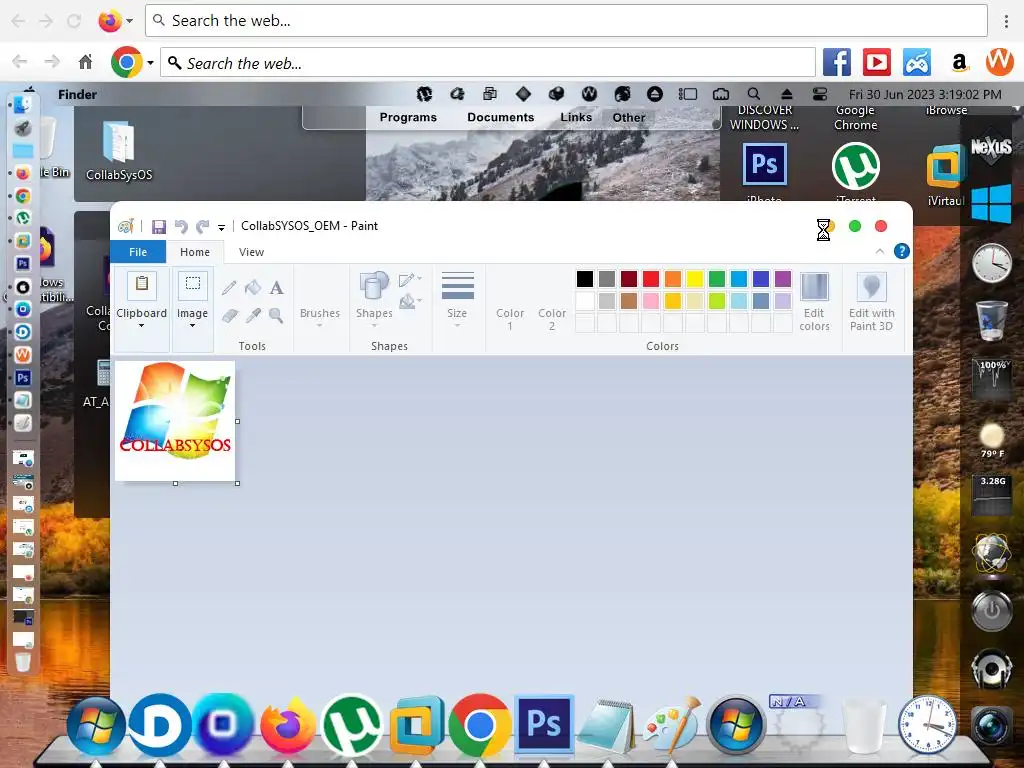The height and width of the screenshot is (768, 1024).
Task: Click the second italic Search the web field
Action: point(488,63)
